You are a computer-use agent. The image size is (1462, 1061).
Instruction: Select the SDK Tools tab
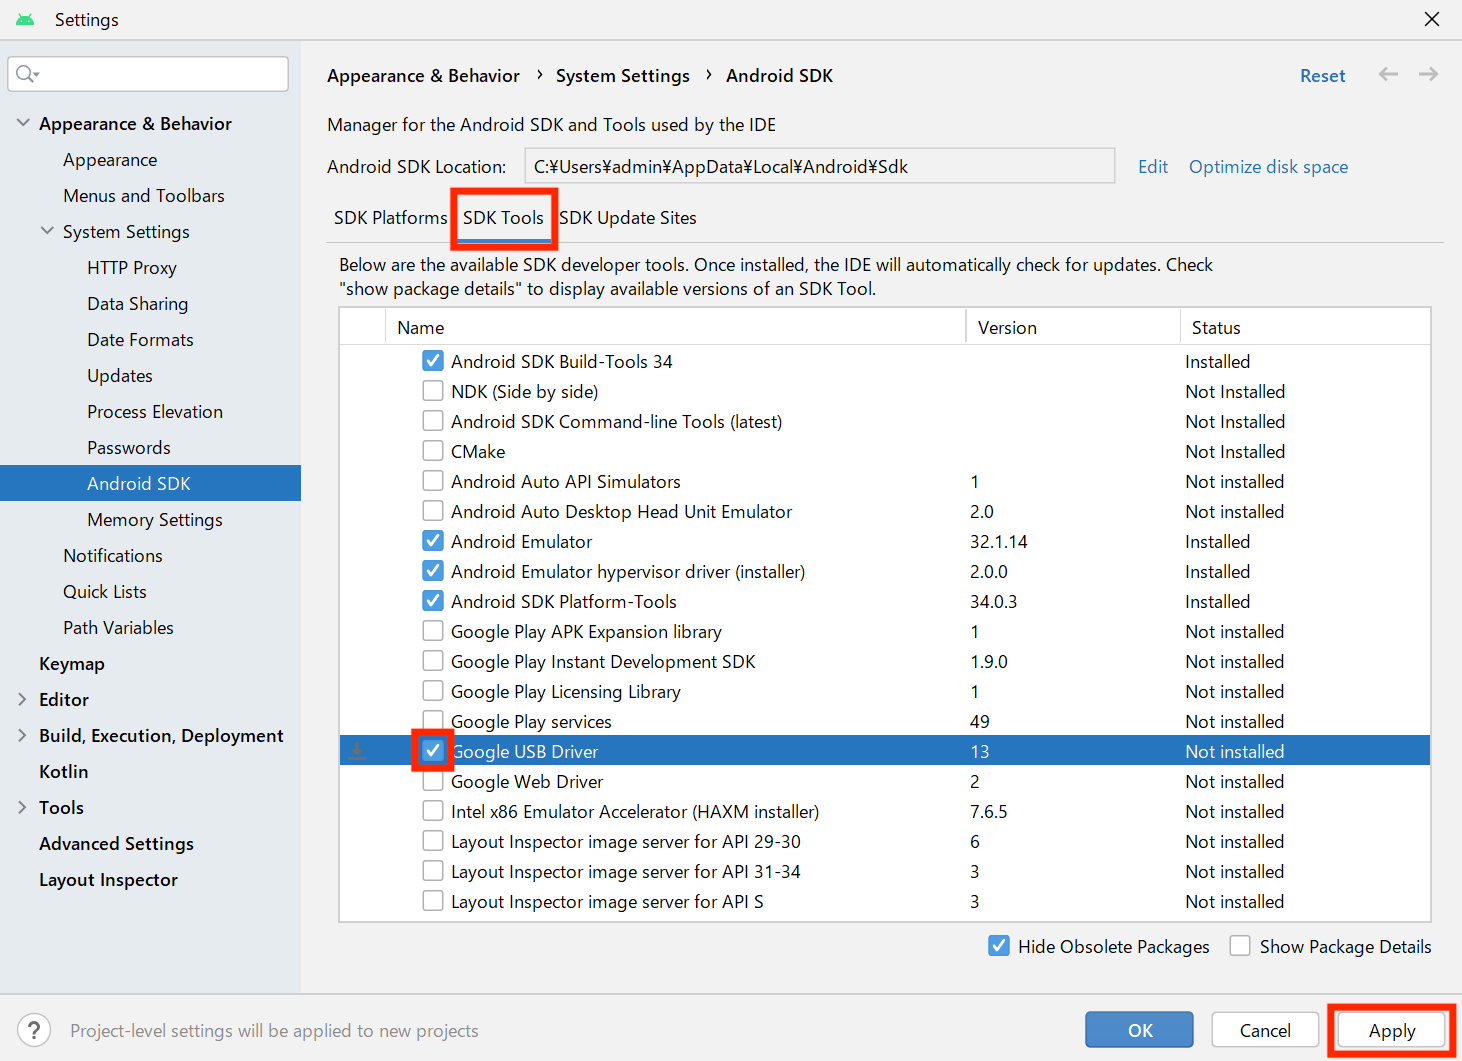503,218
